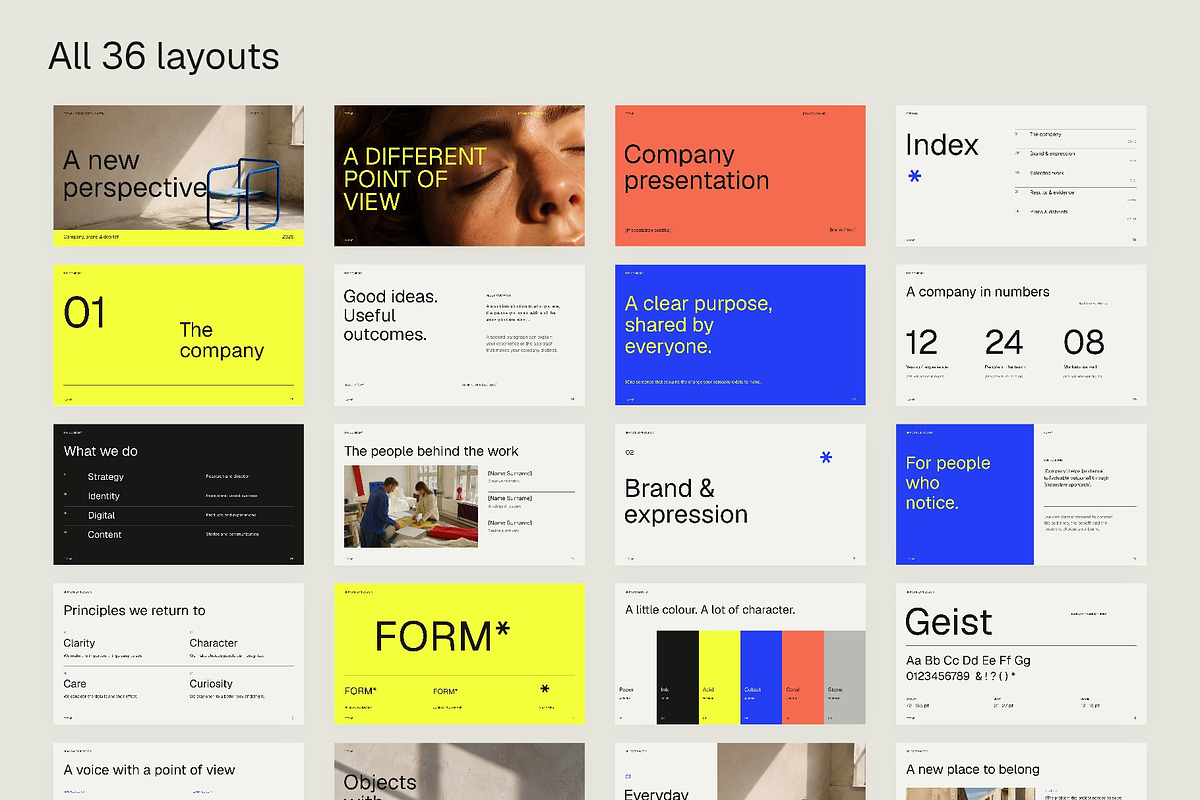Click the 'Care' principle heading

[x=75, y=684]
